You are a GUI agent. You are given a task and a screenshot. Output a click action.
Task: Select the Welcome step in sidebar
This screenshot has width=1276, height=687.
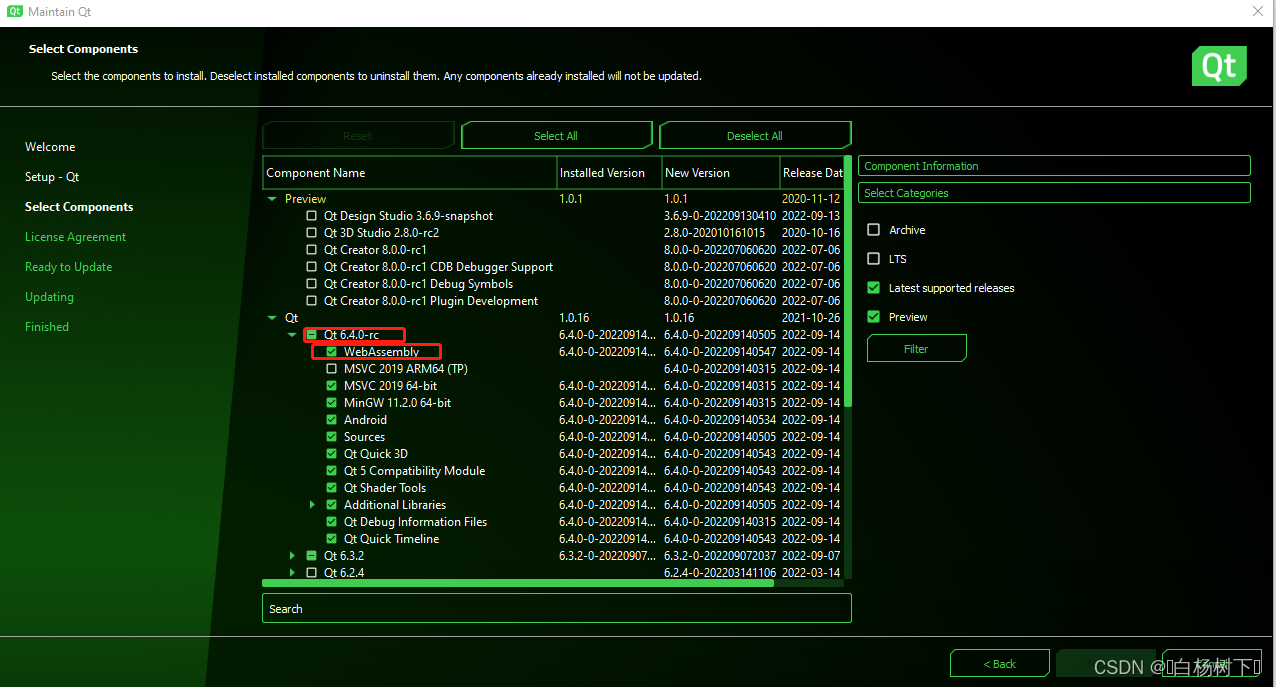(50, 147)
